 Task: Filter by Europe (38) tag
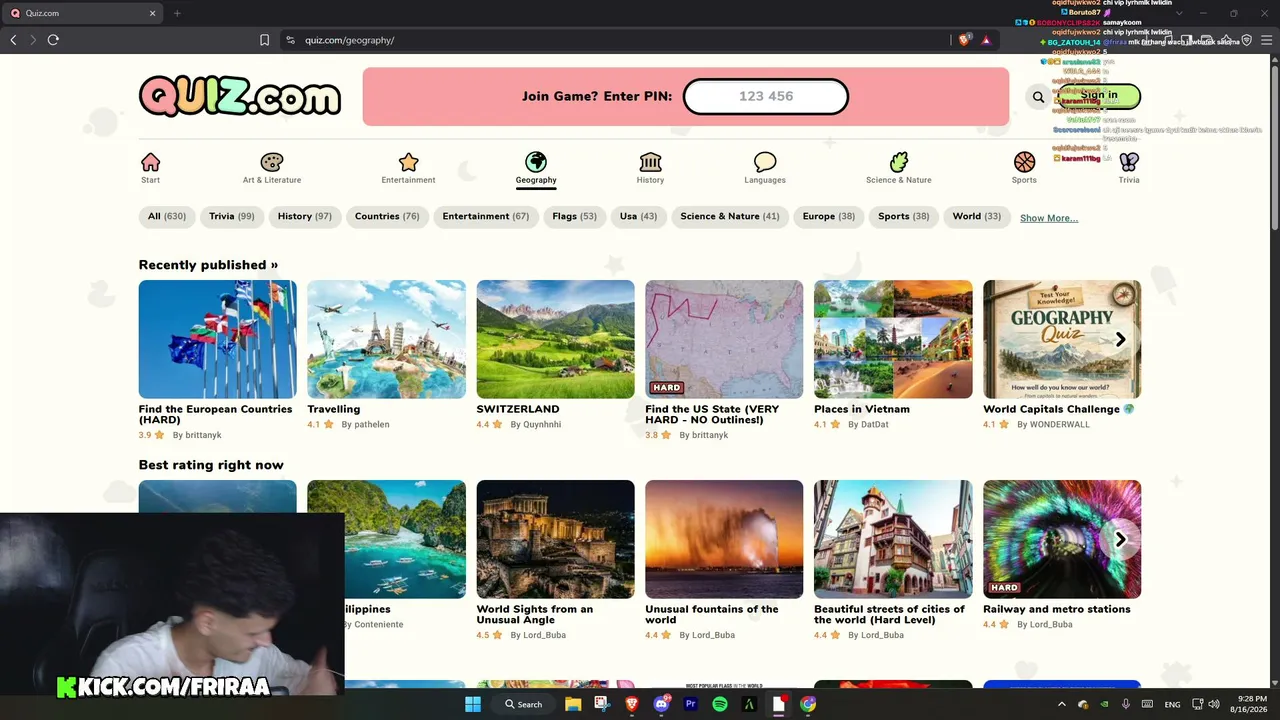829,217
